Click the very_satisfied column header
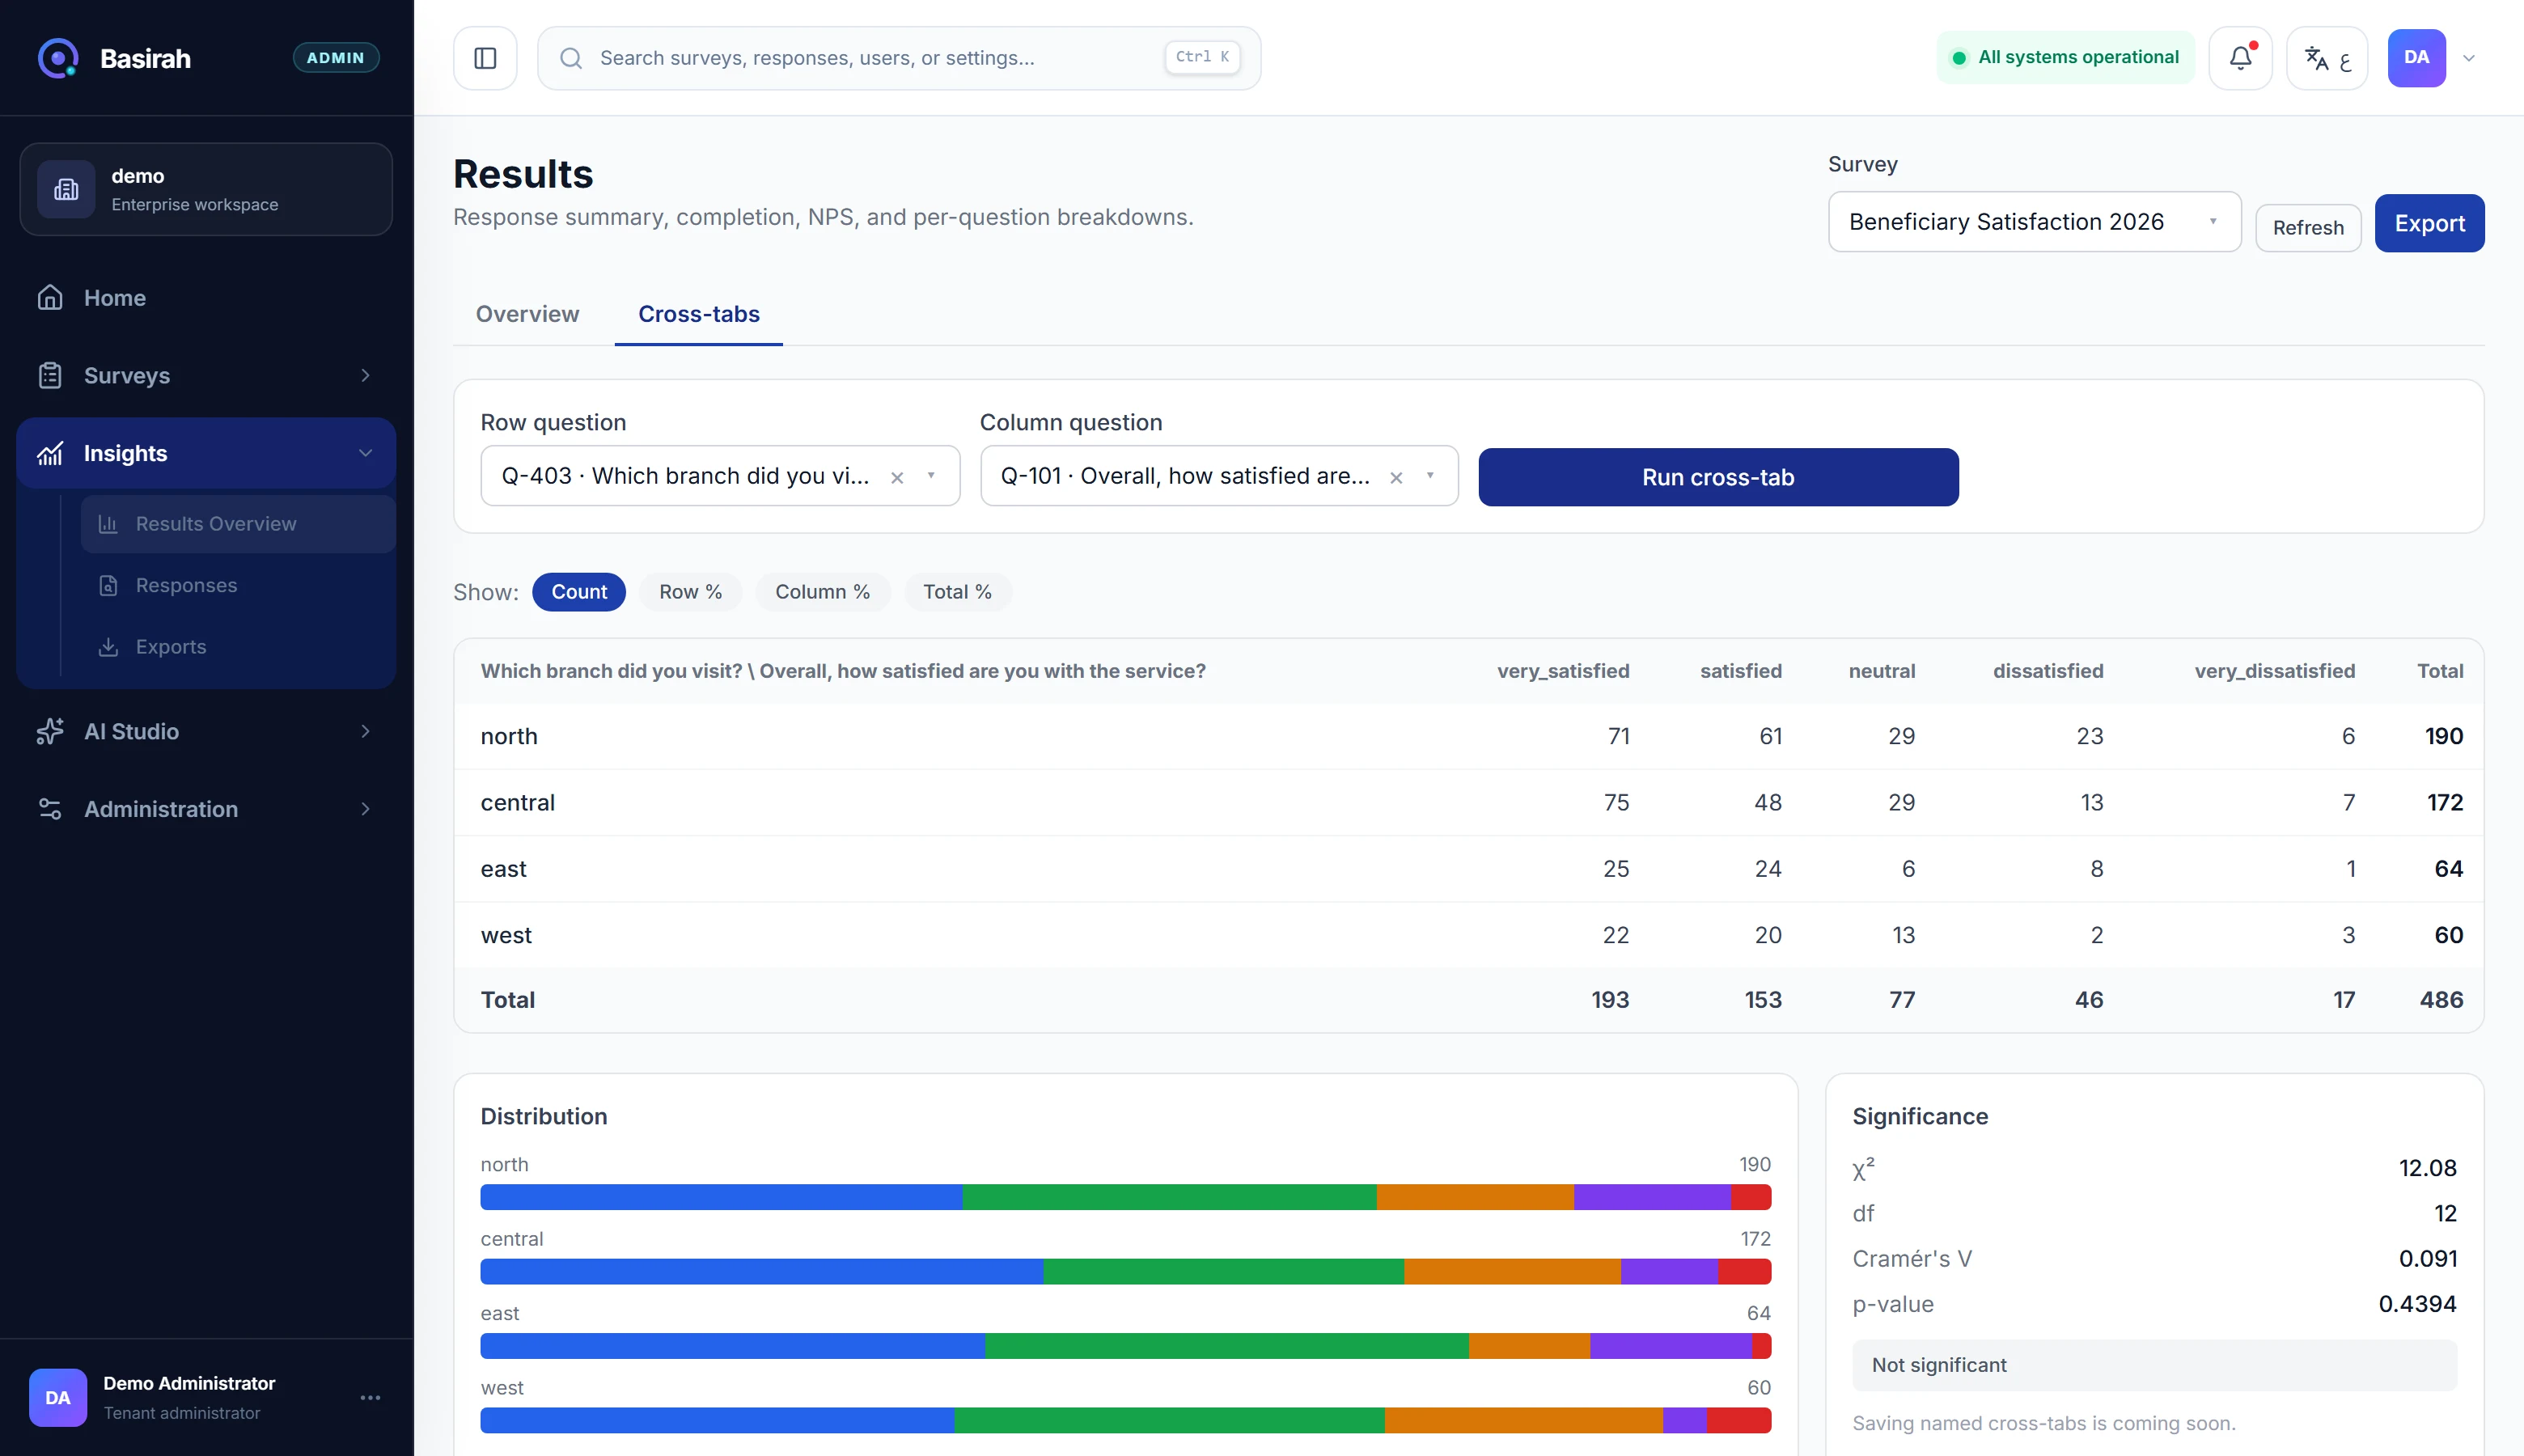The width and height of the screenshot is (2524, 1456). coord(1563,671)
